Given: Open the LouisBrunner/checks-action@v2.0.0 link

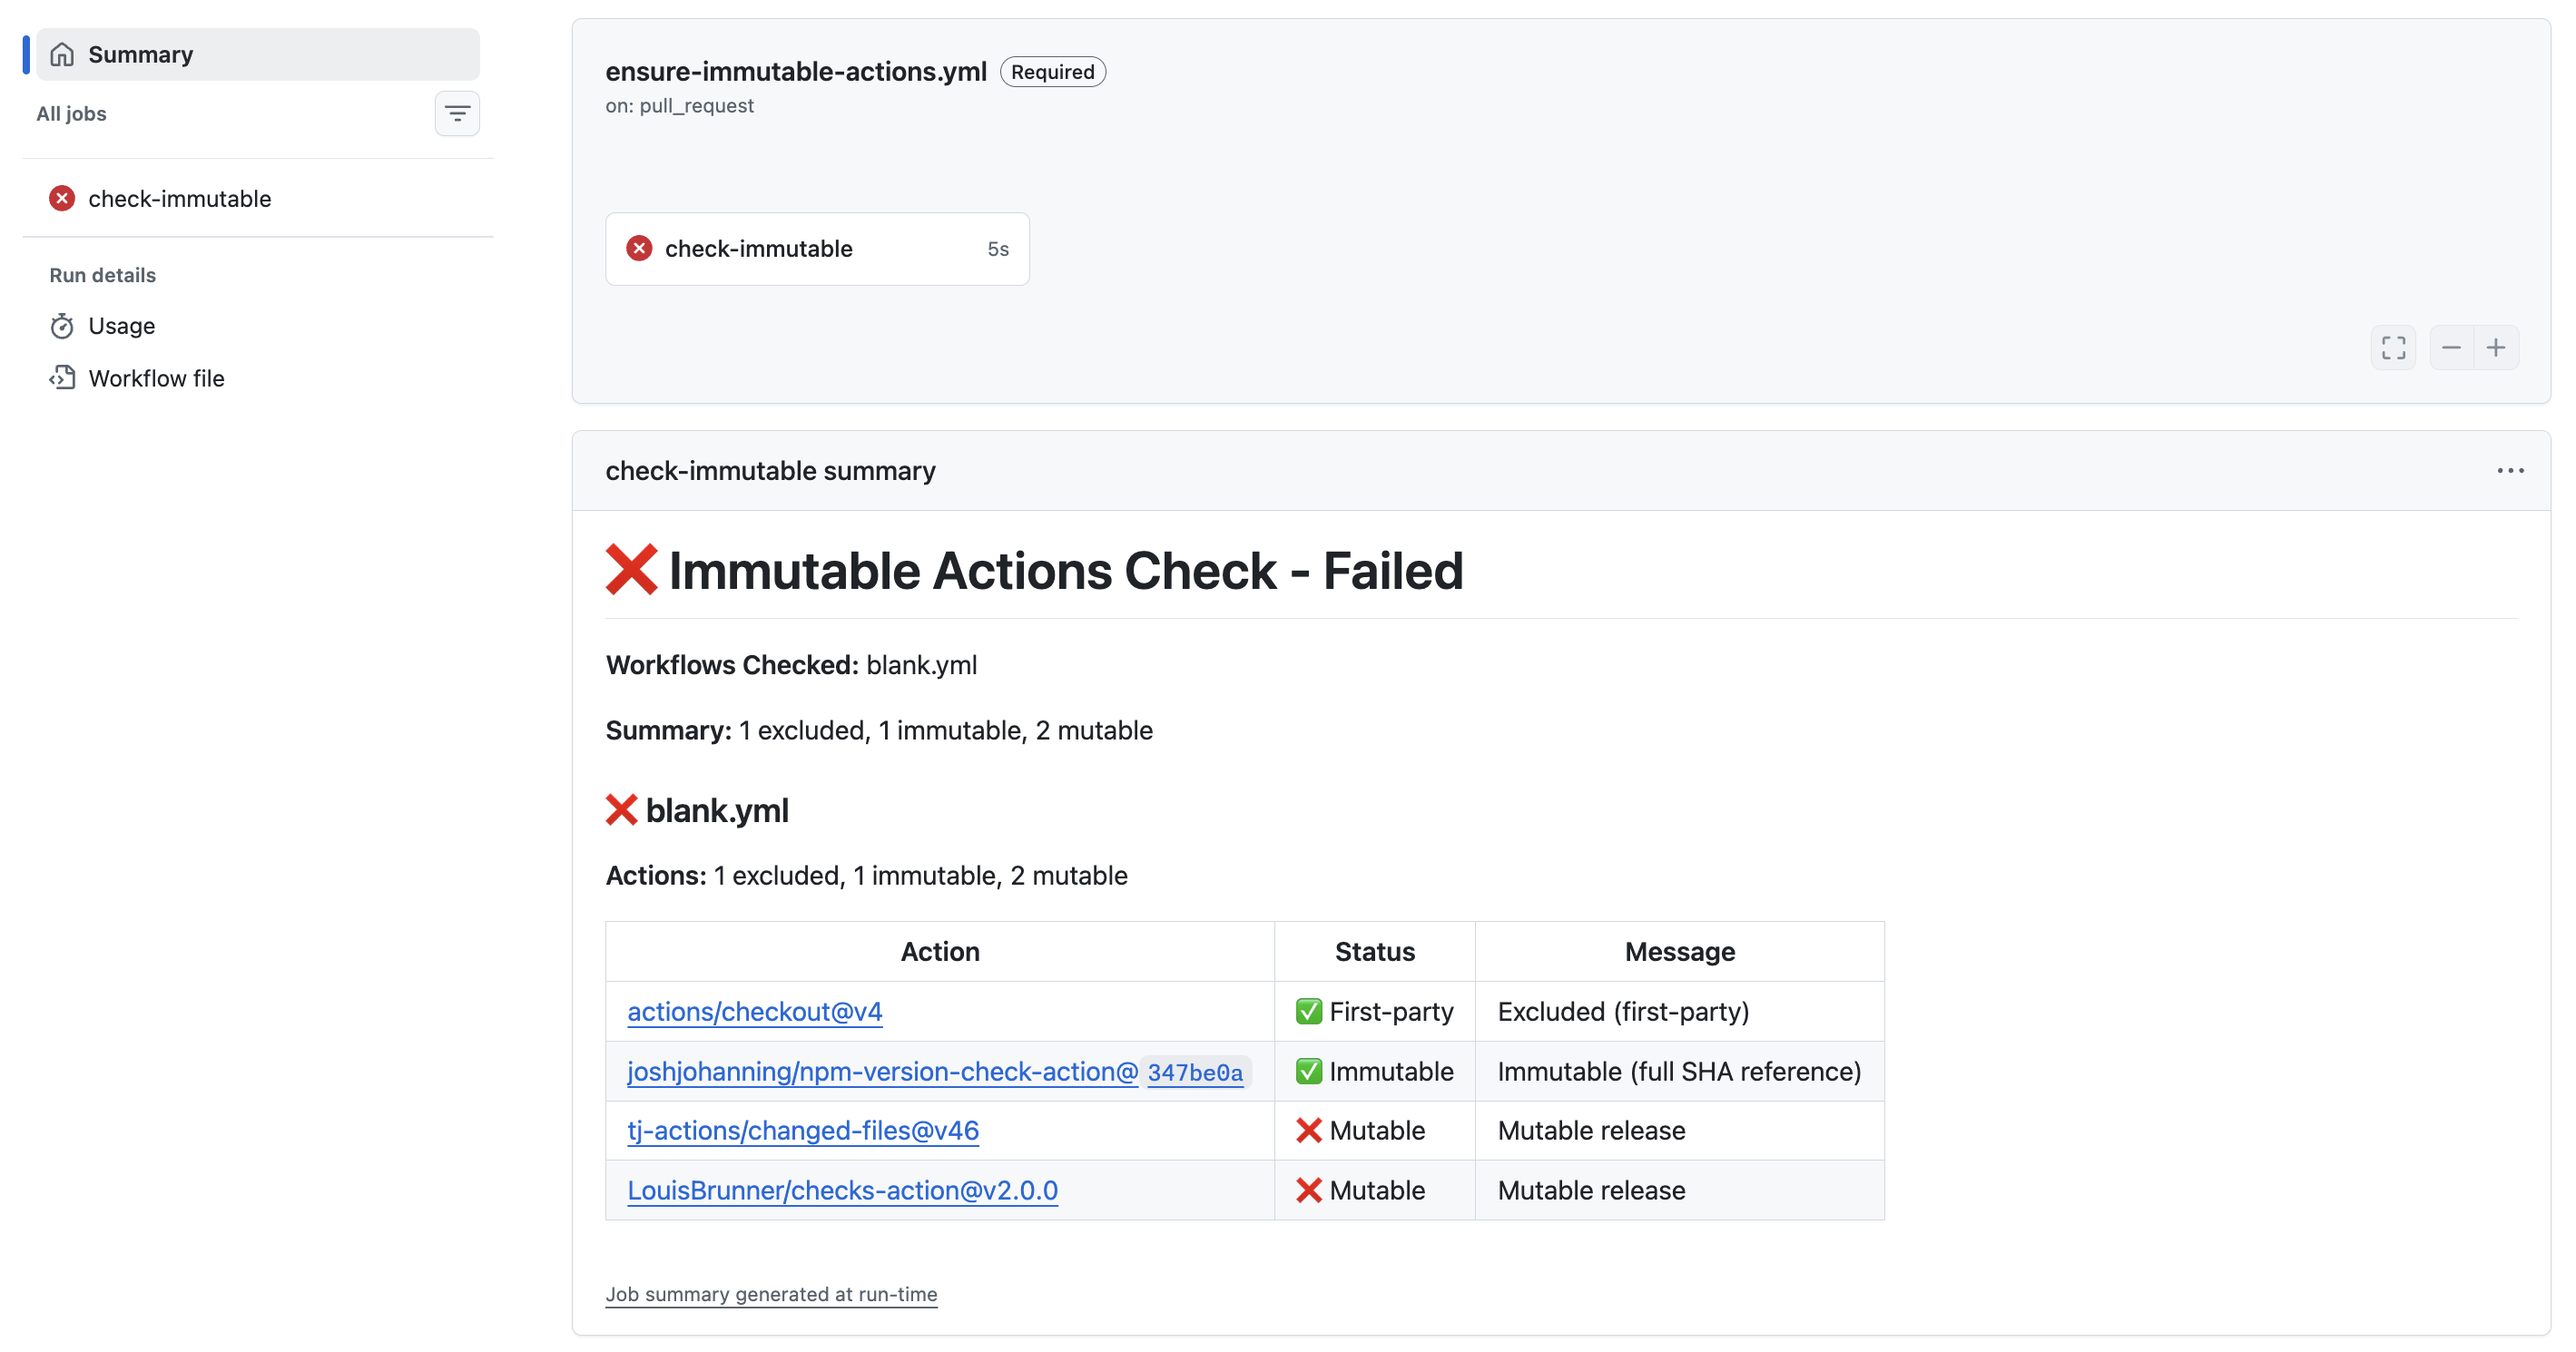Looking at the screenshot, I should [x=842, y=1190].
